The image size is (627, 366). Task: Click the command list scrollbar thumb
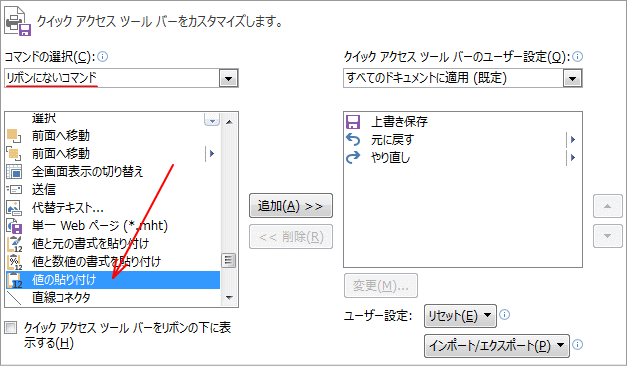pyautogui.click(x=229, y=260)
